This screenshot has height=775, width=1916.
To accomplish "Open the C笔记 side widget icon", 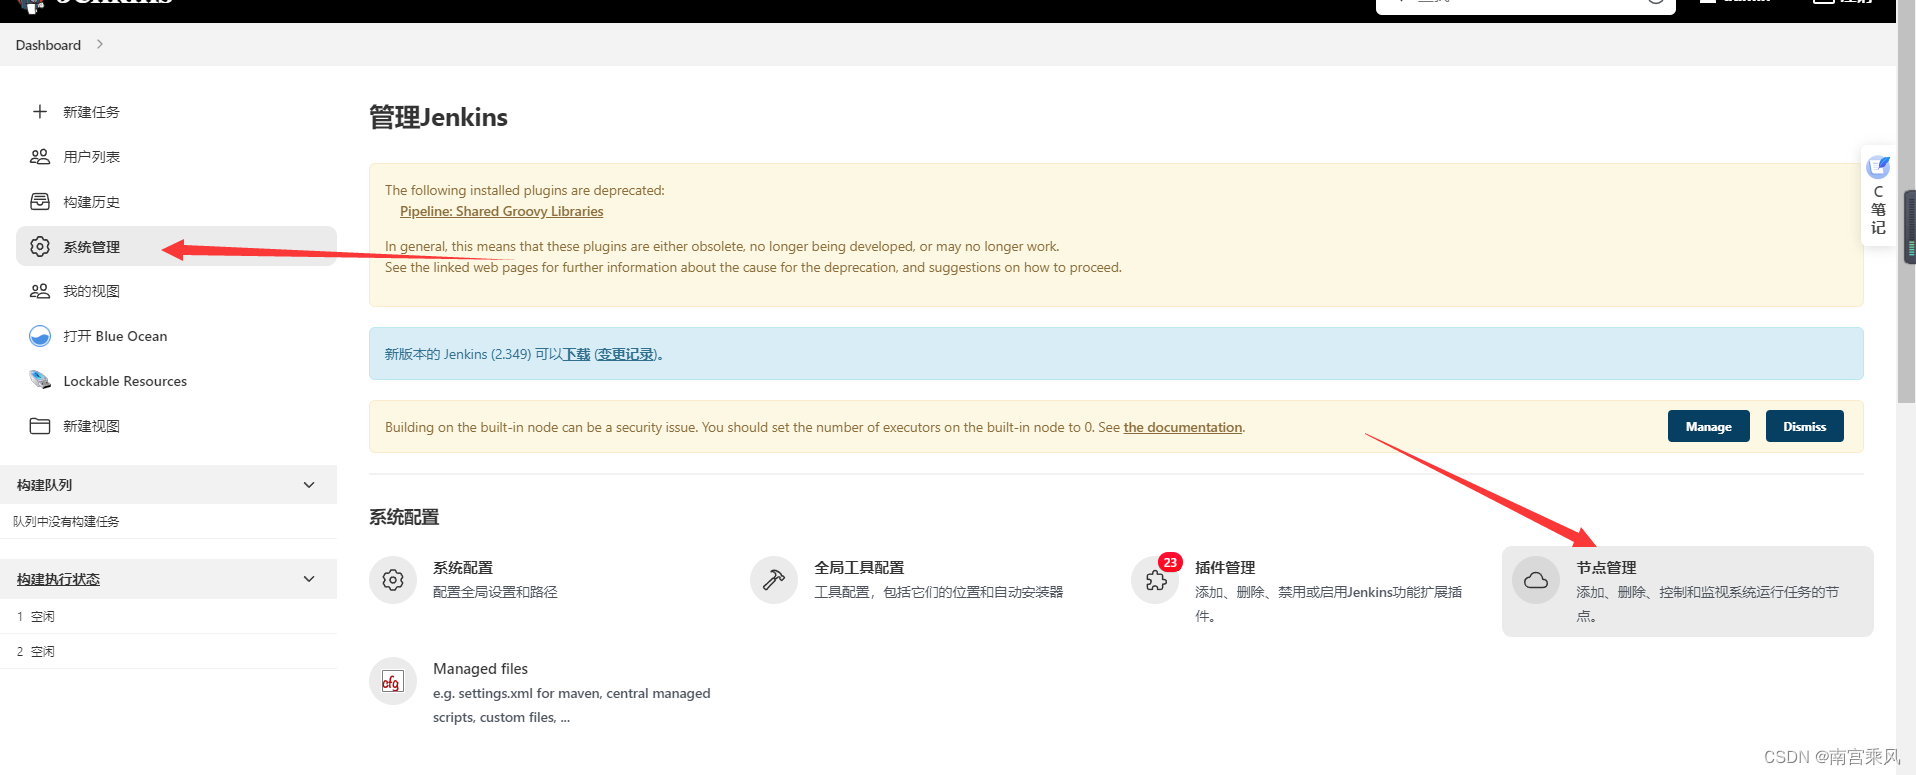I will click(x=1878, y=167).
